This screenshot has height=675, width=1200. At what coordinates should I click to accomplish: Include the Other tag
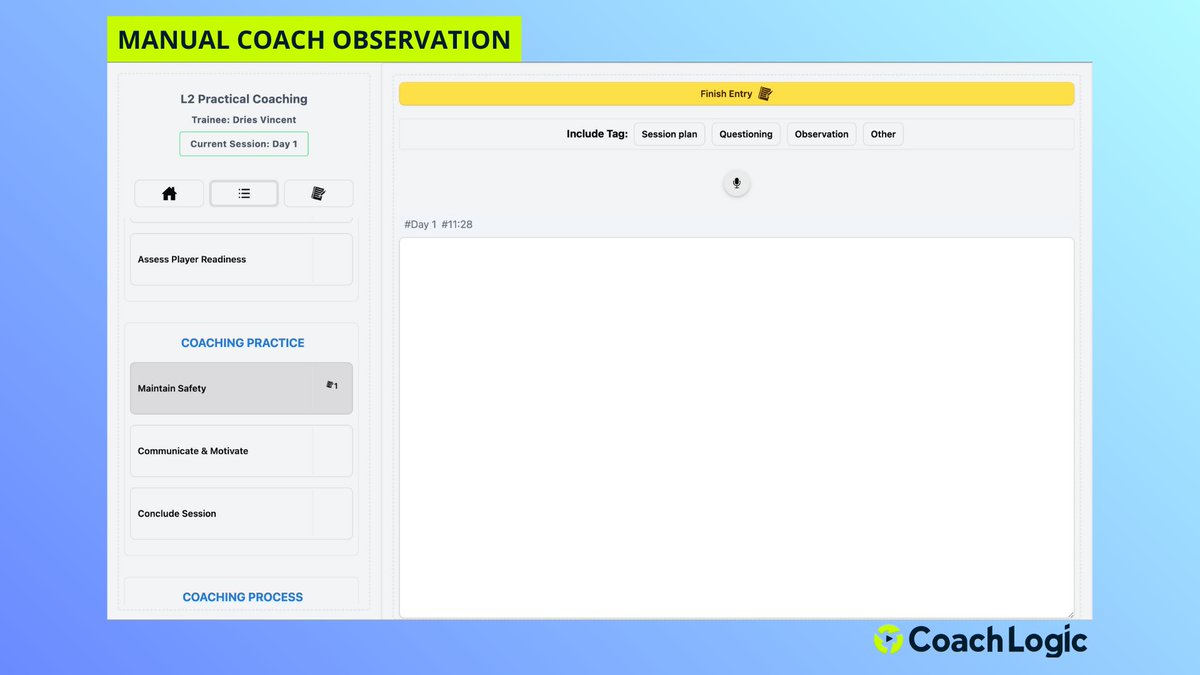point(883,134)
